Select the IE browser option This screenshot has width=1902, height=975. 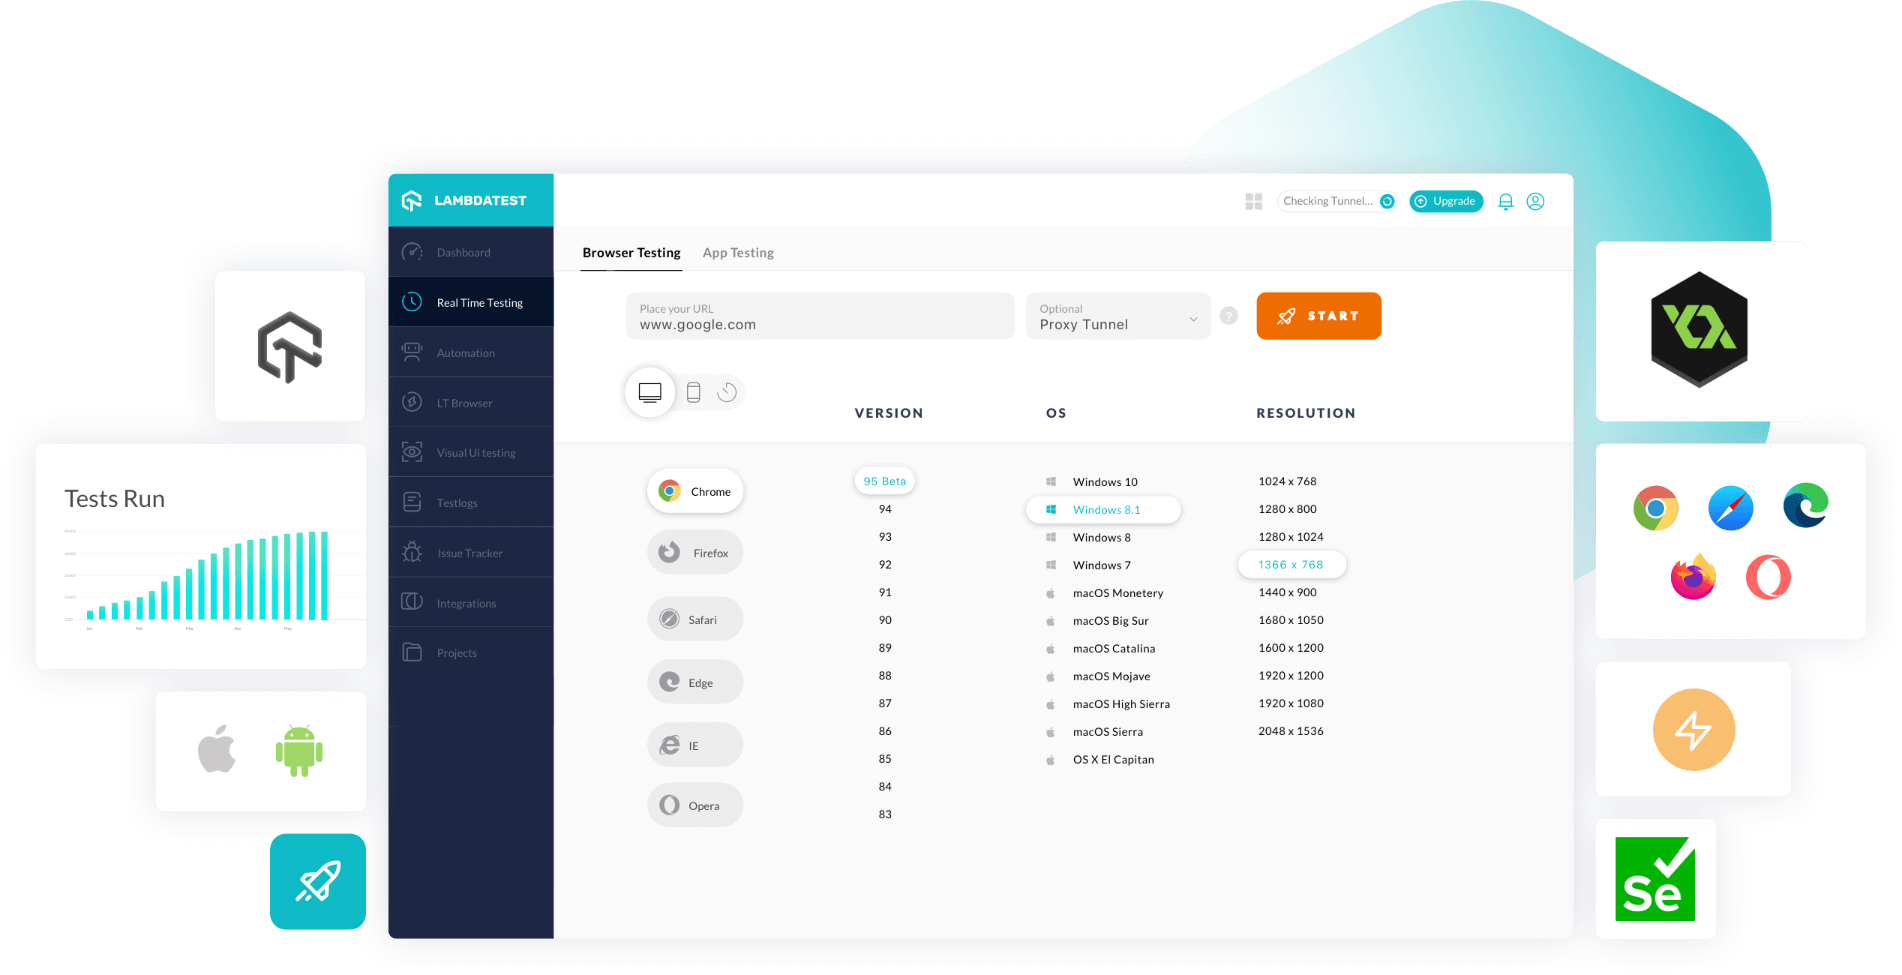point(695,745)
